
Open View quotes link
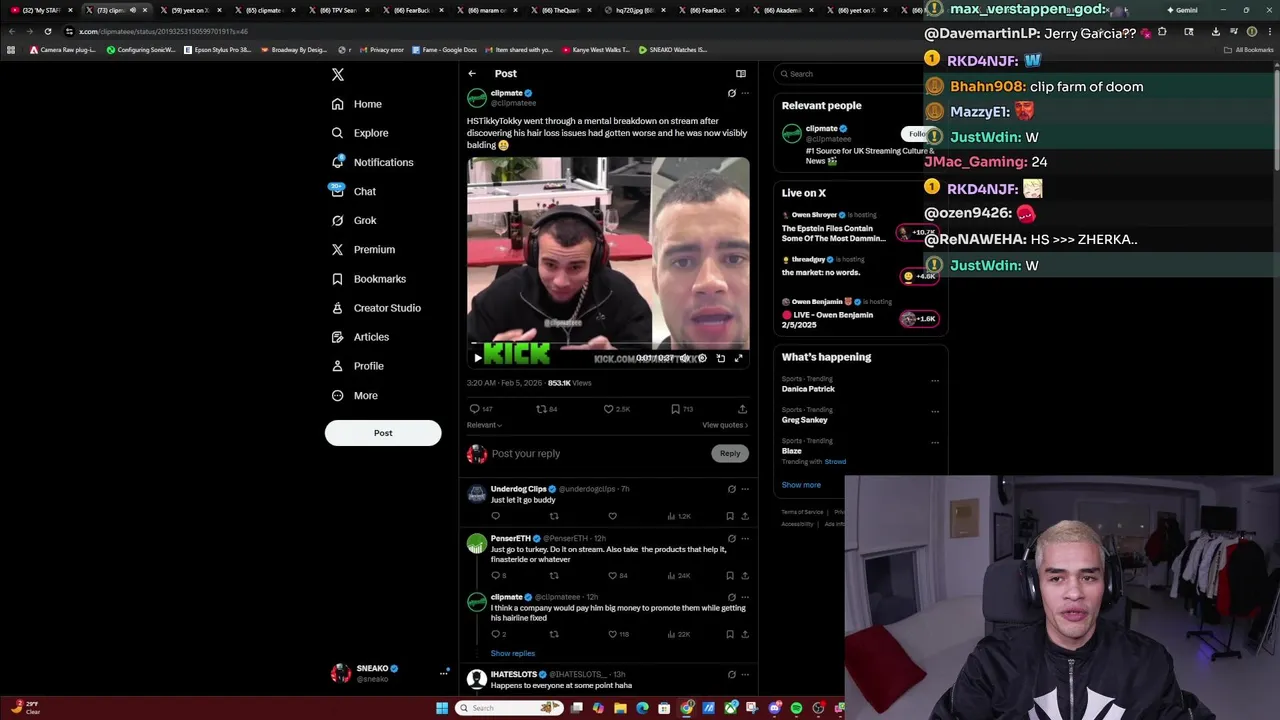(x=725, y=425)
